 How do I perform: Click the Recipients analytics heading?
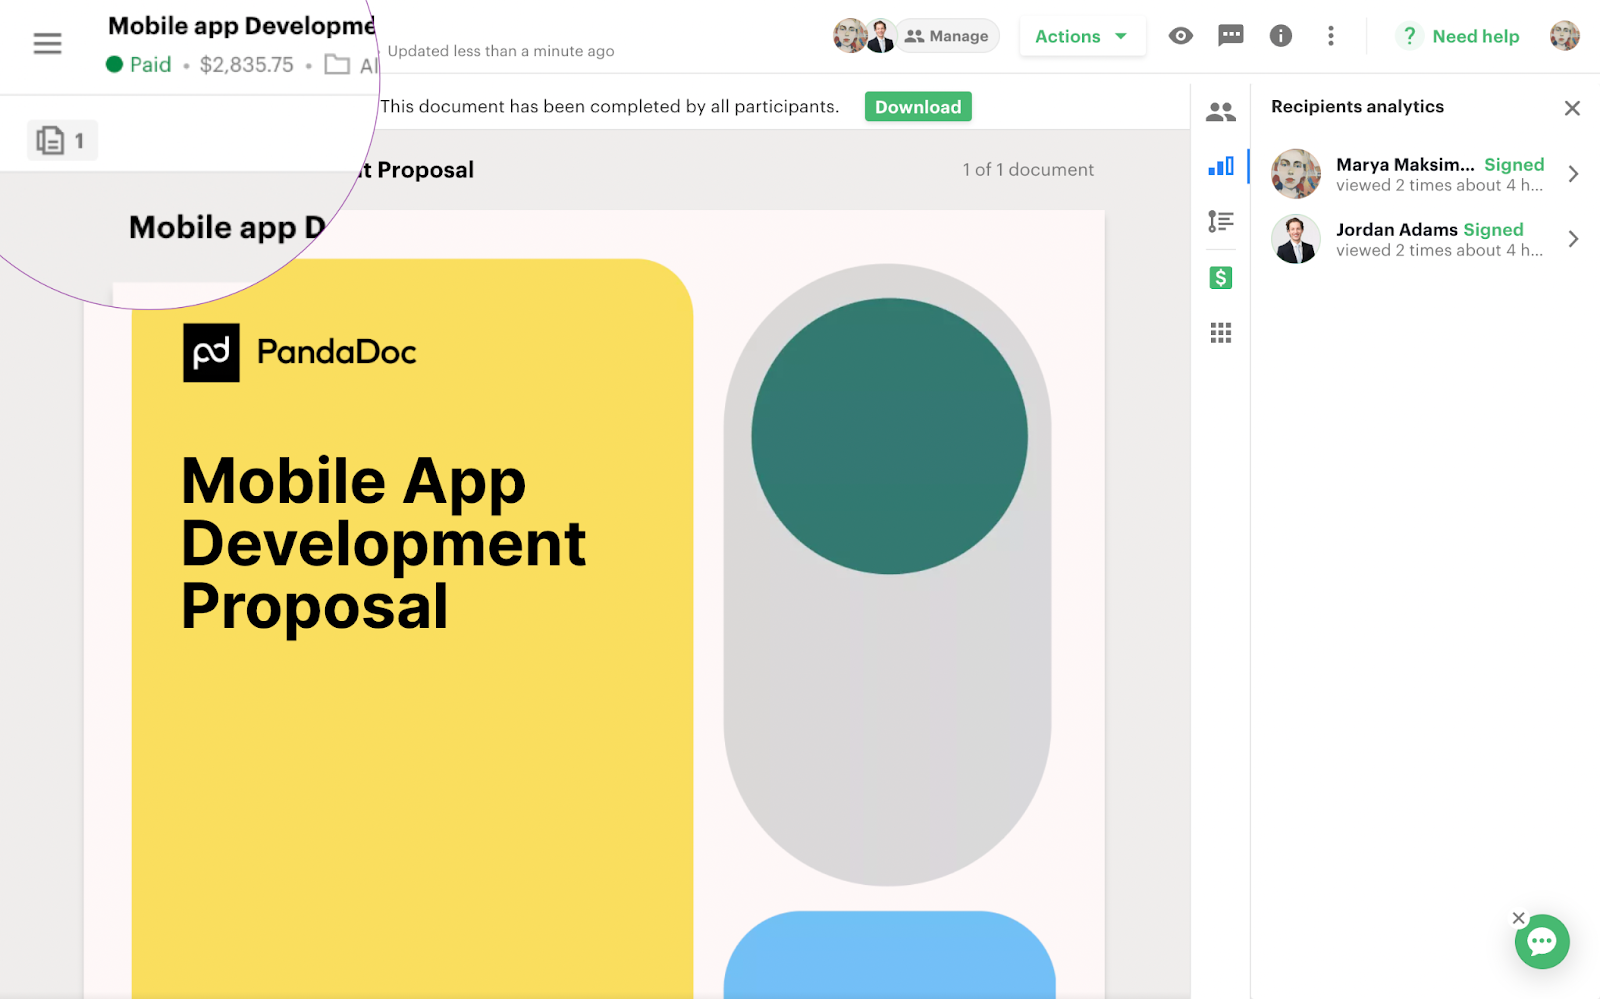point(1357,107)
